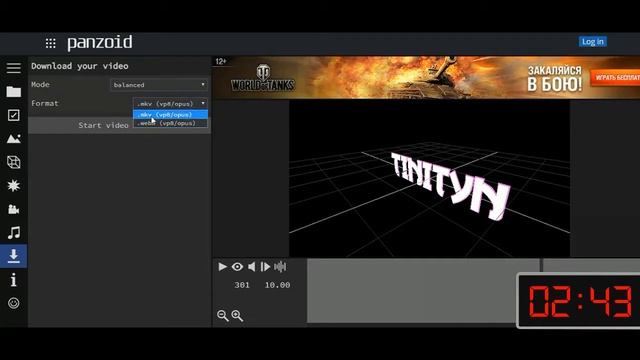This screenshot has width=640, height=360.
Task: Toggle the eye preview visibility icon
Action: 237,267
